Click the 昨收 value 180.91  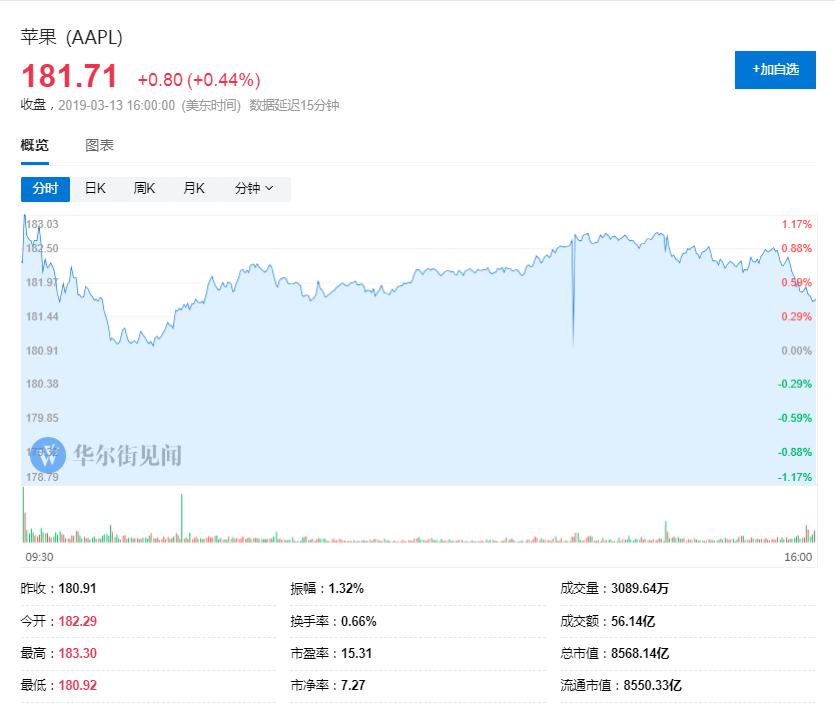pyautogui.click(x=77, y=588)
